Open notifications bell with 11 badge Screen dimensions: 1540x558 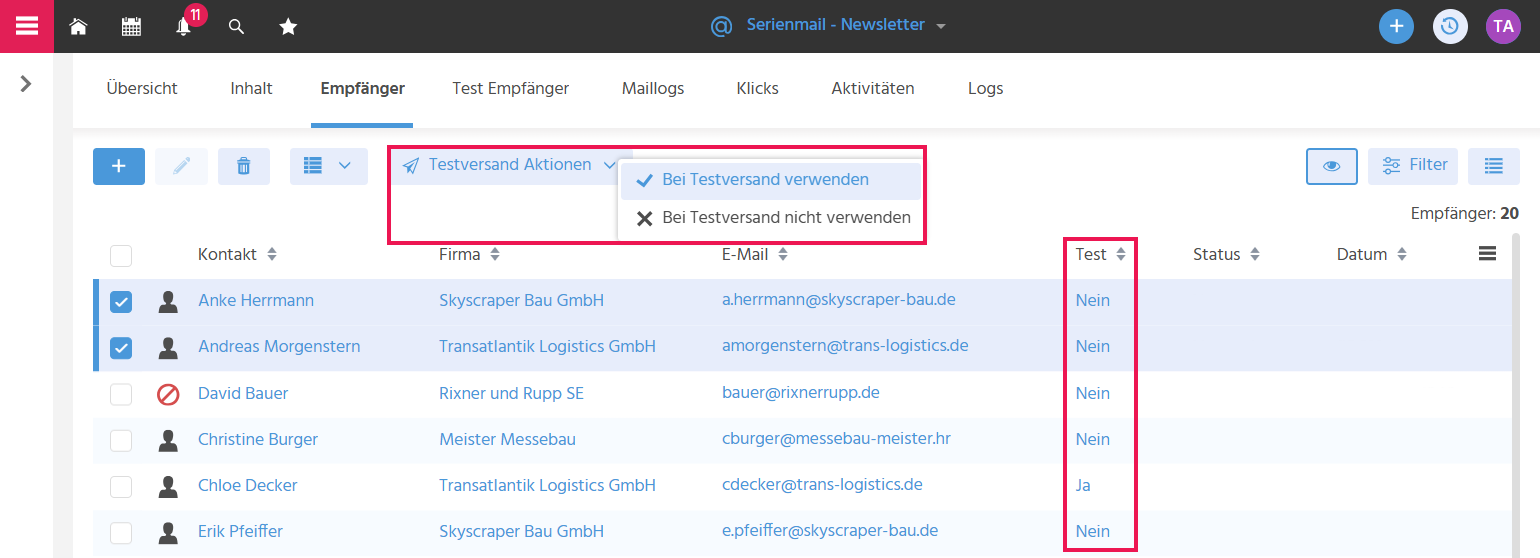point(184,26)
